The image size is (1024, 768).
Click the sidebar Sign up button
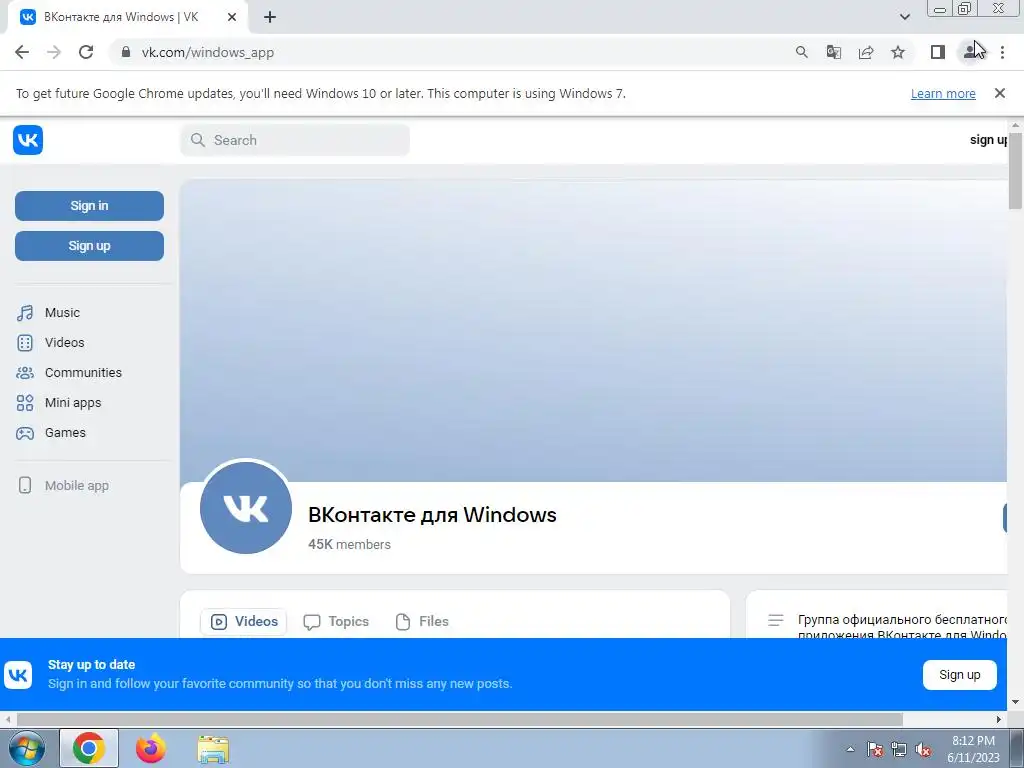pos(89,246)
